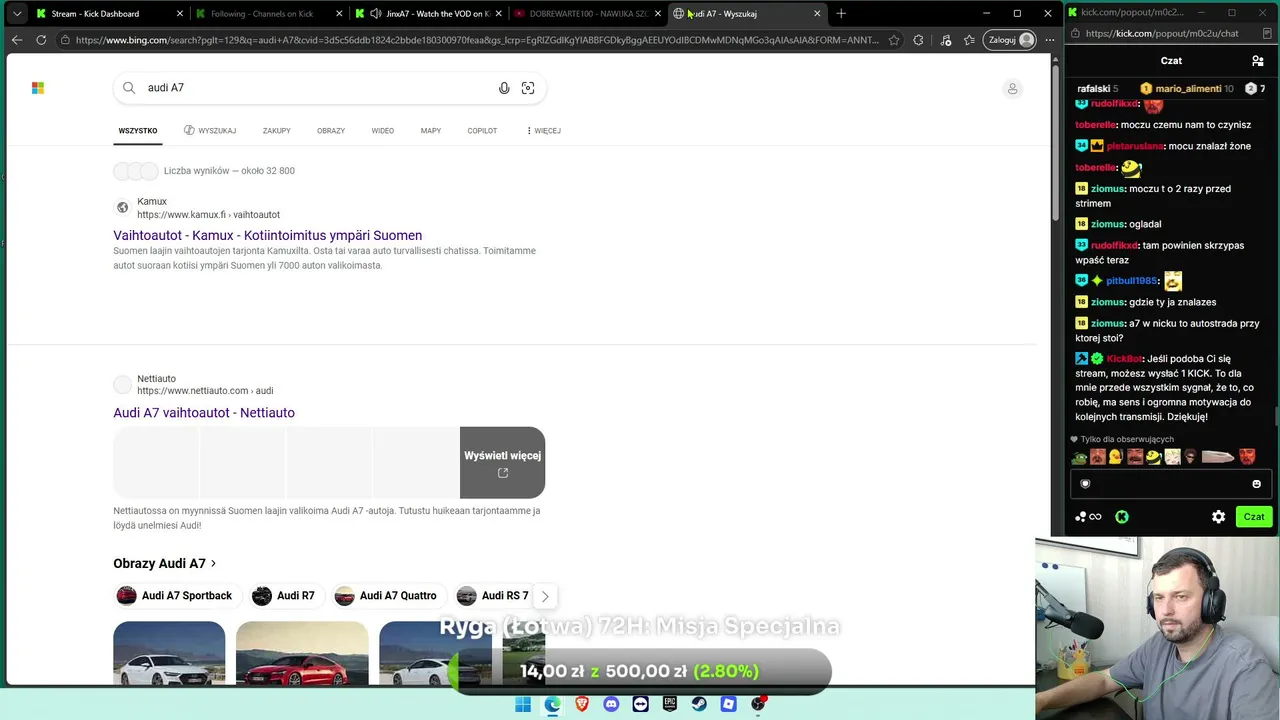The image size is (1280, 720).
Task: Reload the Bing search page
Action: pos(41,40)
